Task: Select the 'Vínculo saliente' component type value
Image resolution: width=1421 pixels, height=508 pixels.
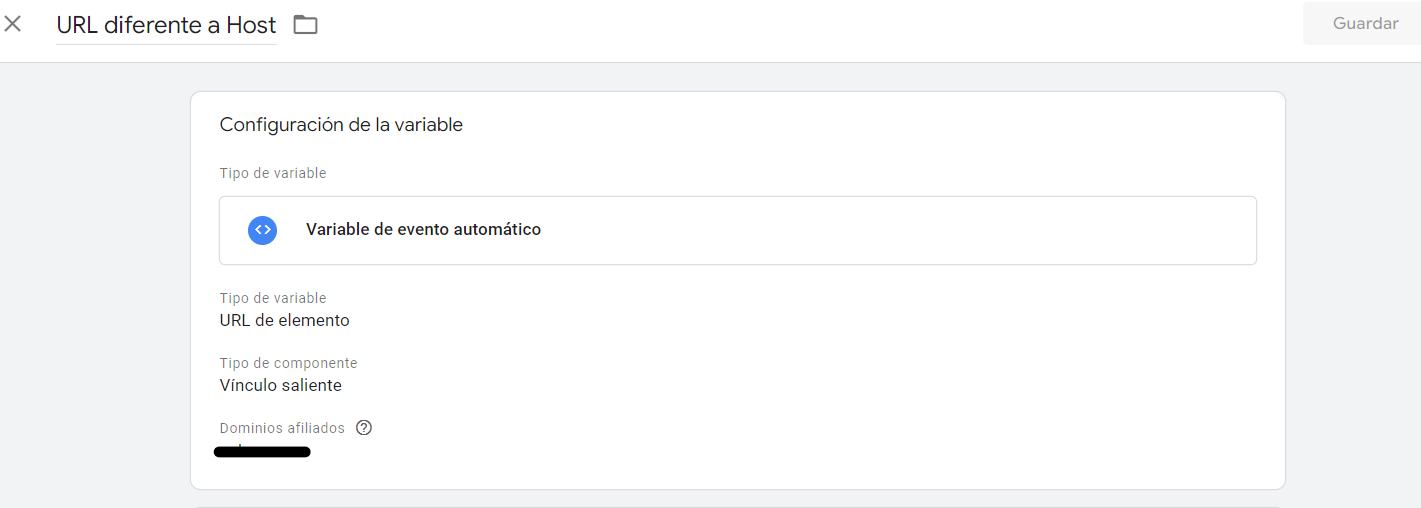Action: pyautogui.click(x=280, y=386)
